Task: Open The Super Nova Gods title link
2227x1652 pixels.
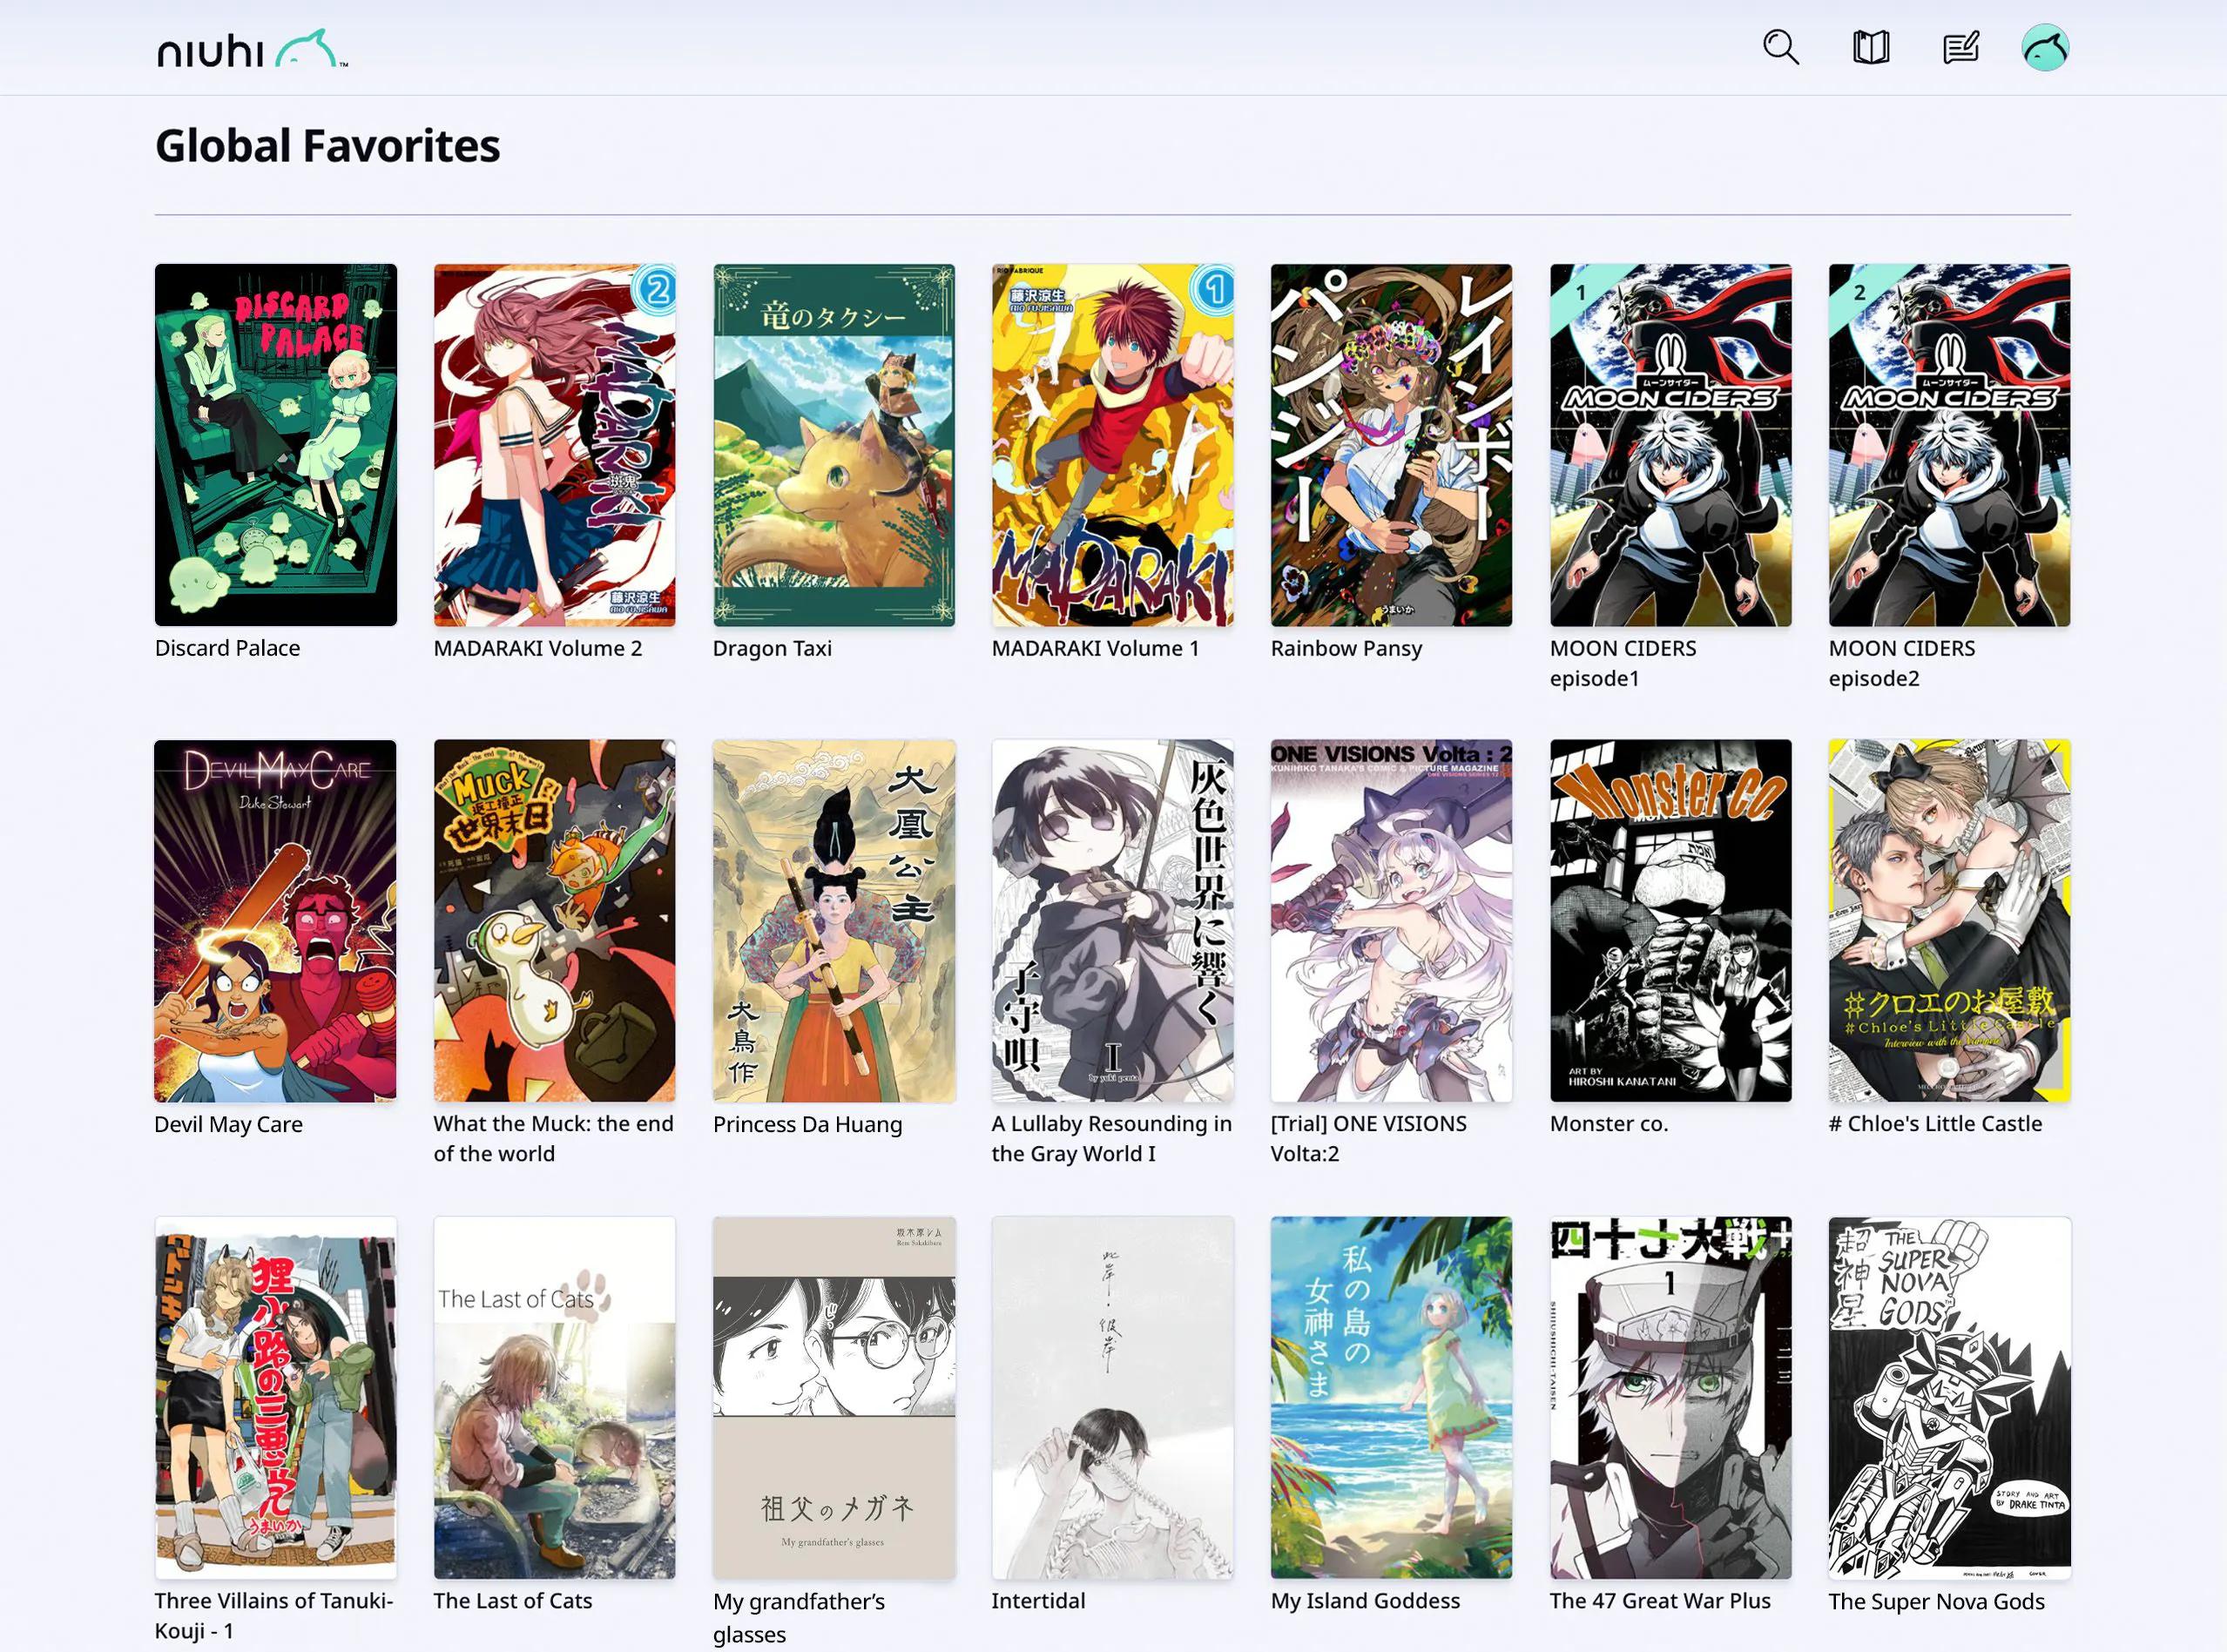Action: [1937, 1602]
